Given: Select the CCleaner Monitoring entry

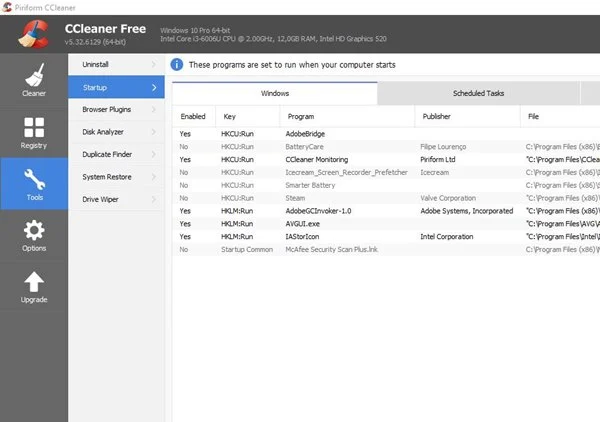Looking at the screenshot, I should [386, 160].
